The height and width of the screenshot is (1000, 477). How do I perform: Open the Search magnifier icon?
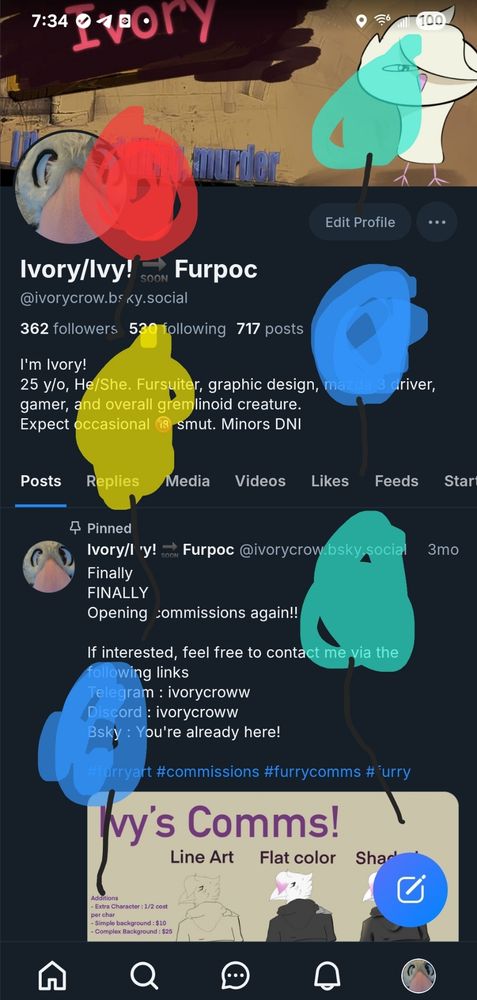click(145, 974)
